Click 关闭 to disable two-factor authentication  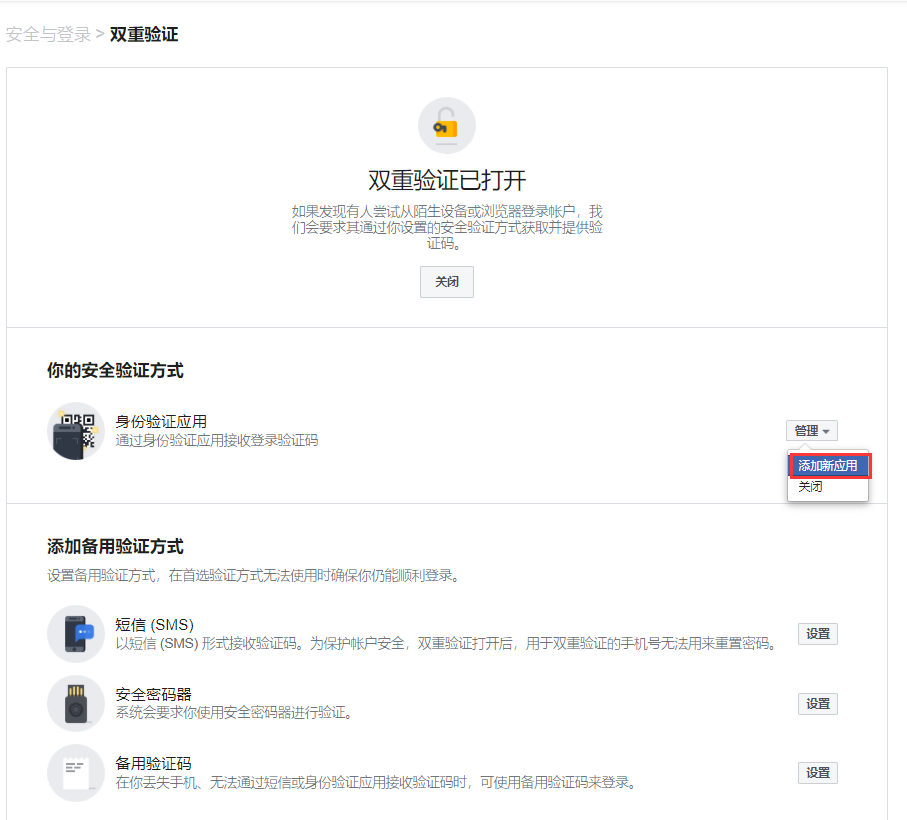pos(446,282)
